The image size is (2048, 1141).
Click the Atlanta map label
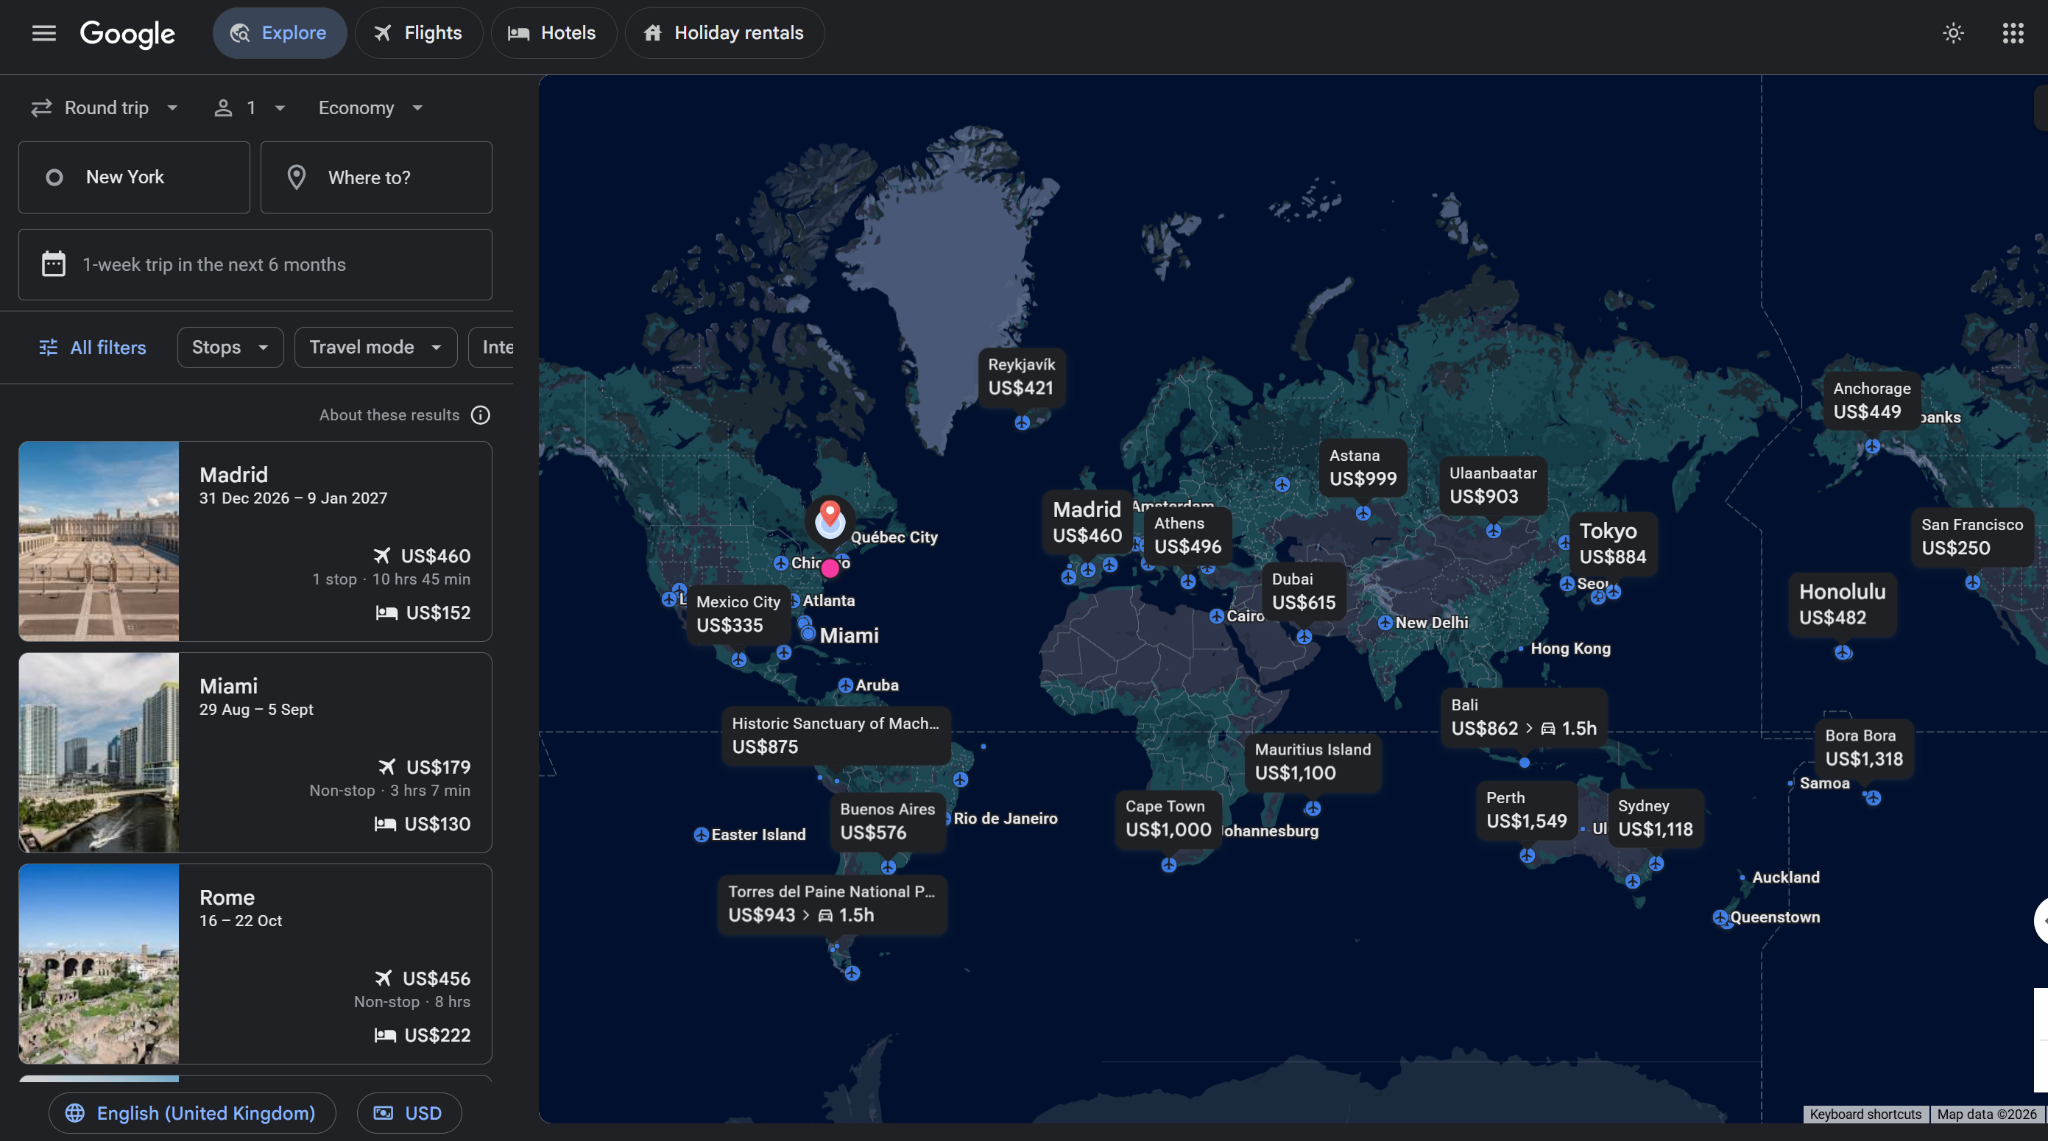pos(828,601)
